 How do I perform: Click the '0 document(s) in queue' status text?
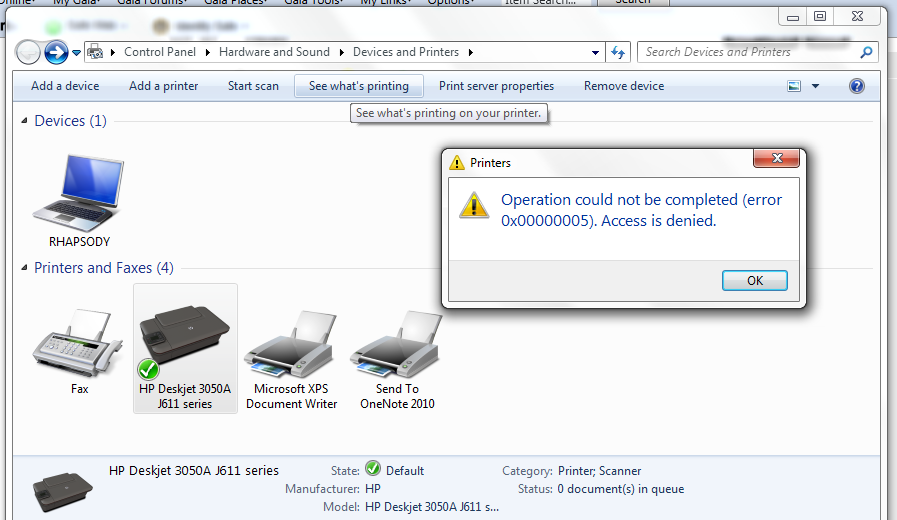(x=621, y=489)
